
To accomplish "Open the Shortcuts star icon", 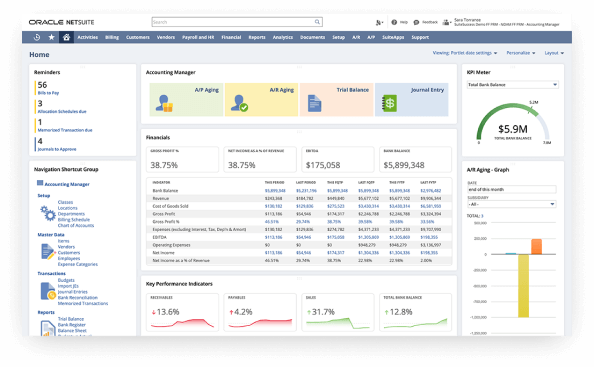I will [52, 37].
